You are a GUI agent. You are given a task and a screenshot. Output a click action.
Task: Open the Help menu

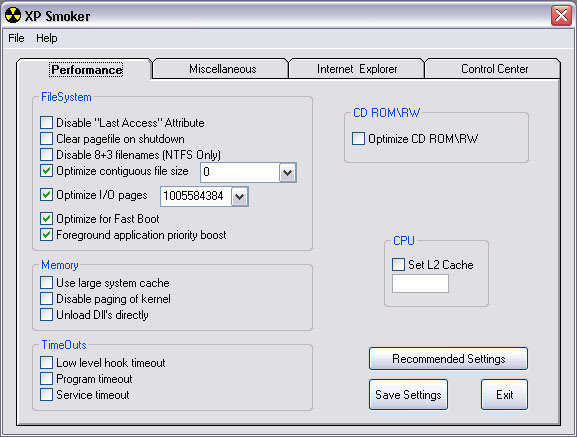point(47,38)
